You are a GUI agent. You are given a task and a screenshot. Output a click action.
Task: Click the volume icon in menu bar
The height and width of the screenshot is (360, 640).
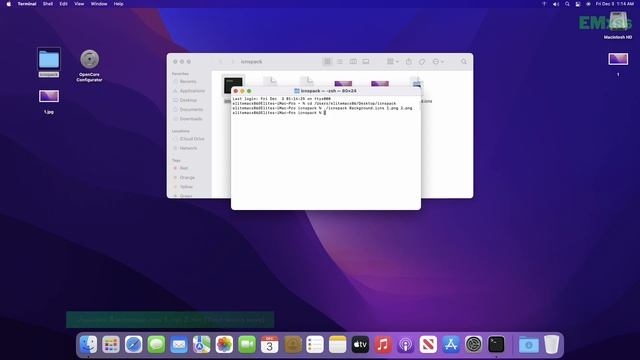coord(556,4)
